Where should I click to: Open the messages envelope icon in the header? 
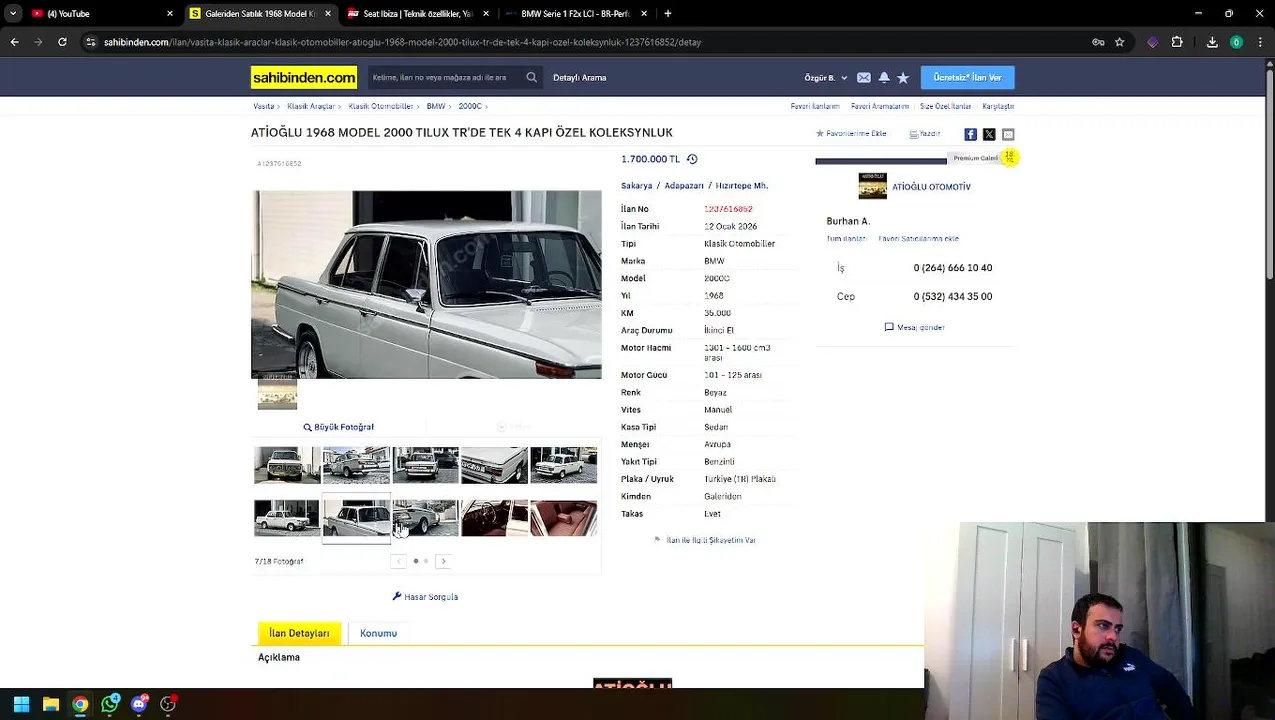coord(864,77)
